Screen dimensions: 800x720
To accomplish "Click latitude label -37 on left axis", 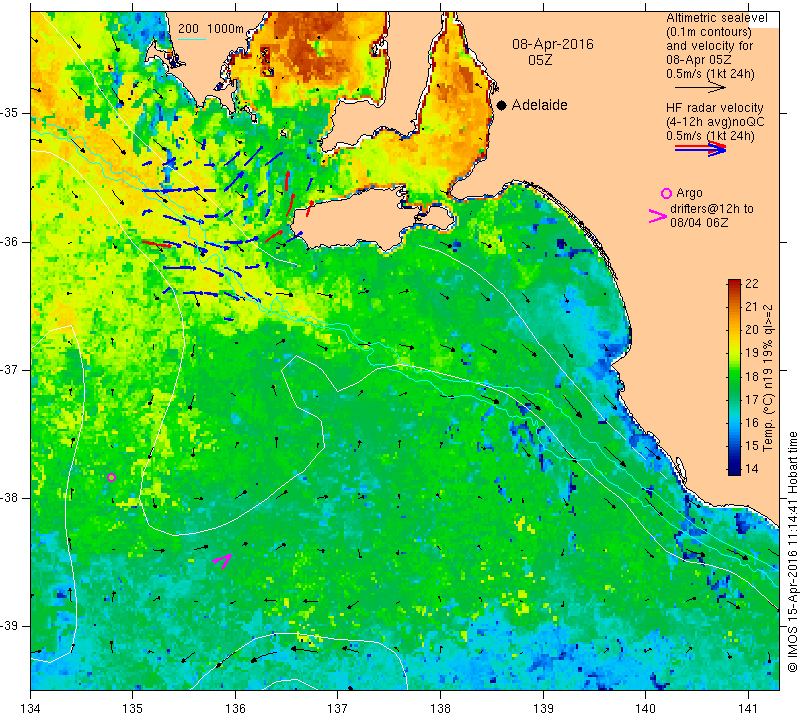I will (12, 369).
